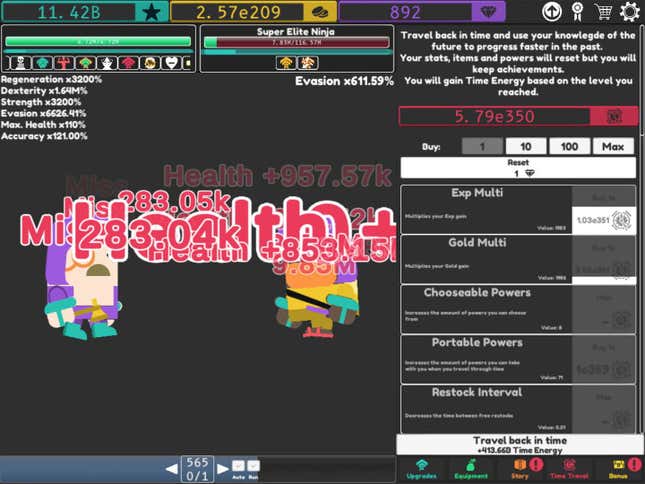Click the star experience icon
Viewport: 645px width, 484px height.
[151, 12]
